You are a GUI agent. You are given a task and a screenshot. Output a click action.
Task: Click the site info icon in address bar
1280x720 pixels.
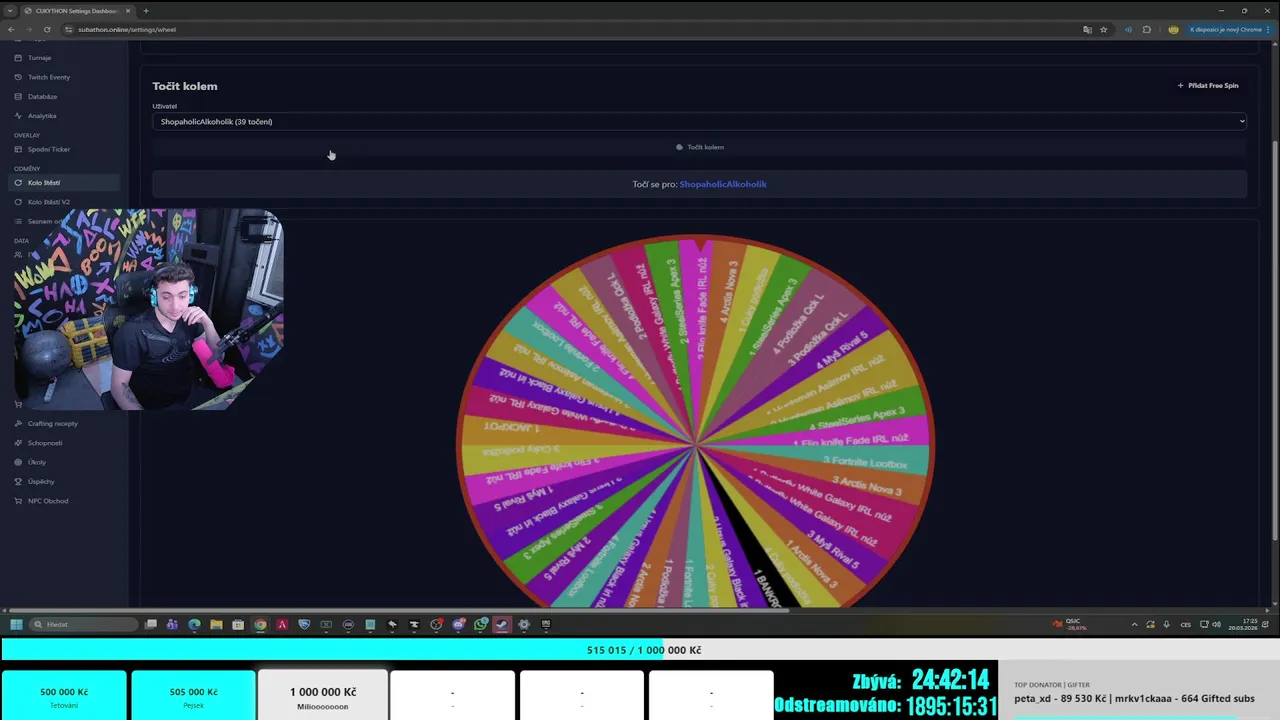(69, 29)
